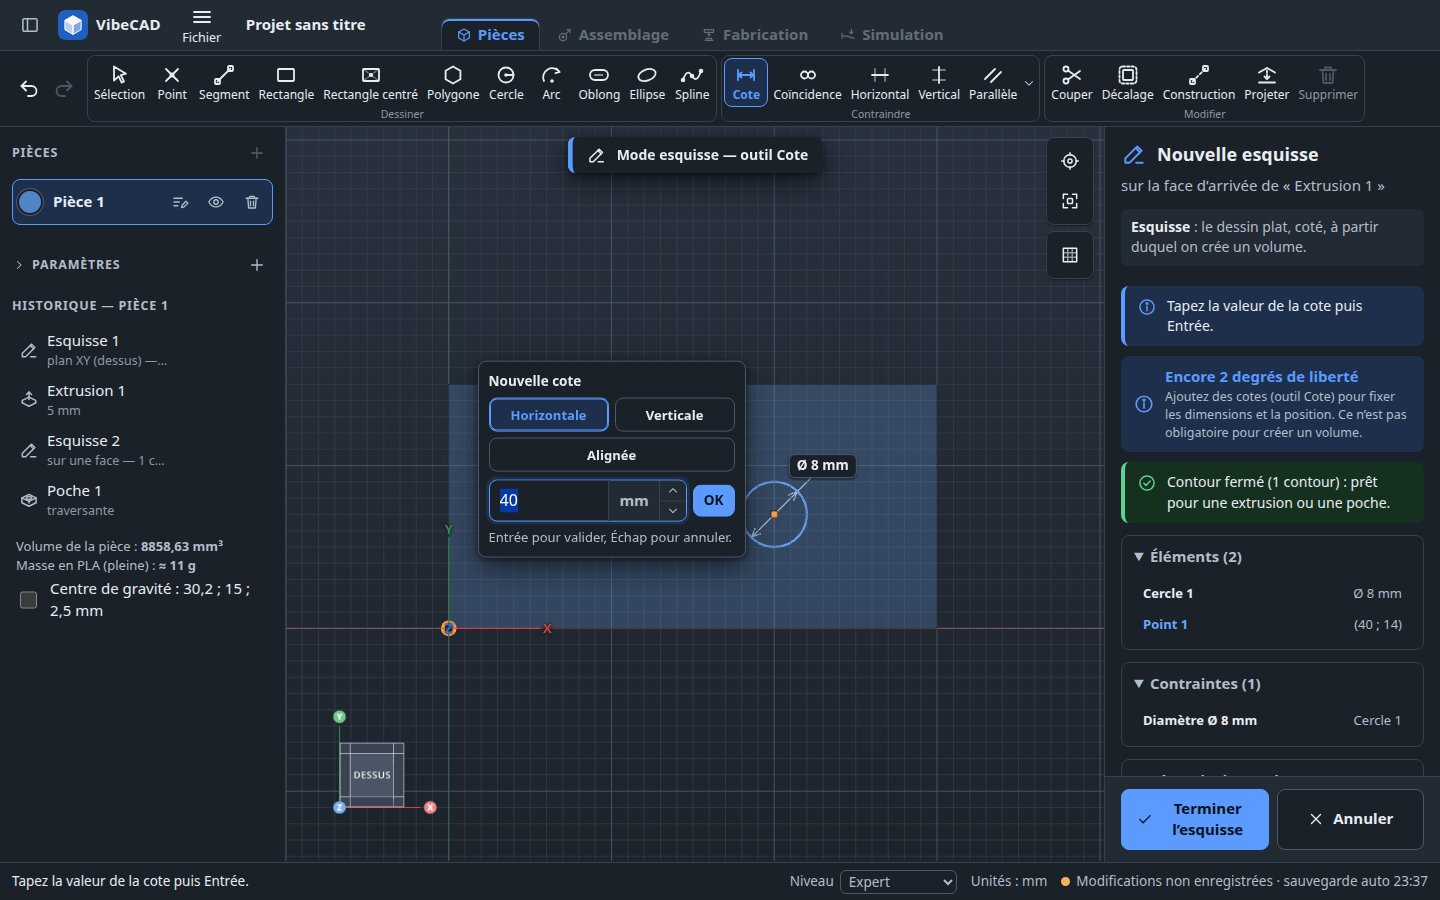Click the Pièce 1 color swatch
Image resolution: width=1440 pixels, height=900 pixels.
30,202
